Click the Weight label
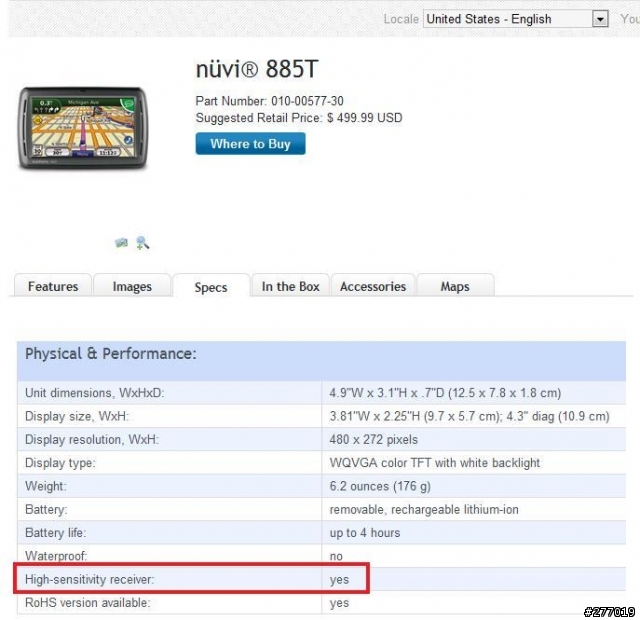Viewport: 640px width, 620px height. coord(45,486)
